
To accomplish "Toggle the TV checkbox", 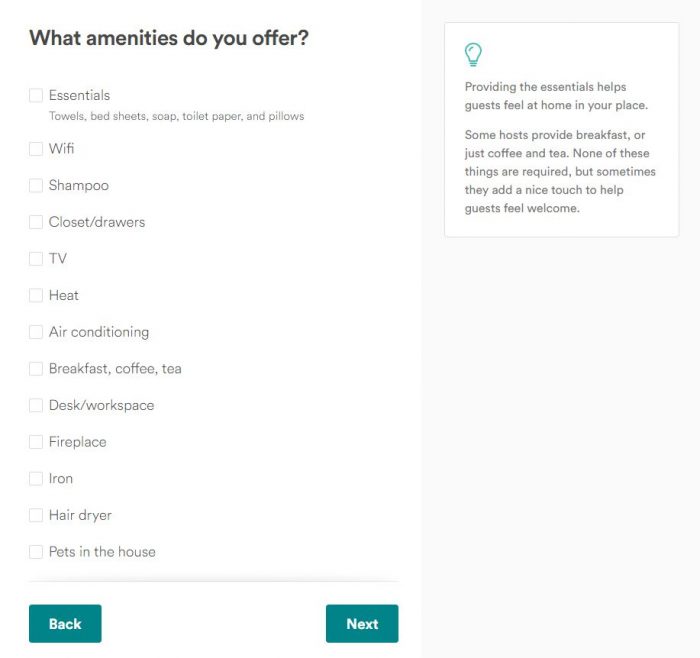I will pos(36,258).
